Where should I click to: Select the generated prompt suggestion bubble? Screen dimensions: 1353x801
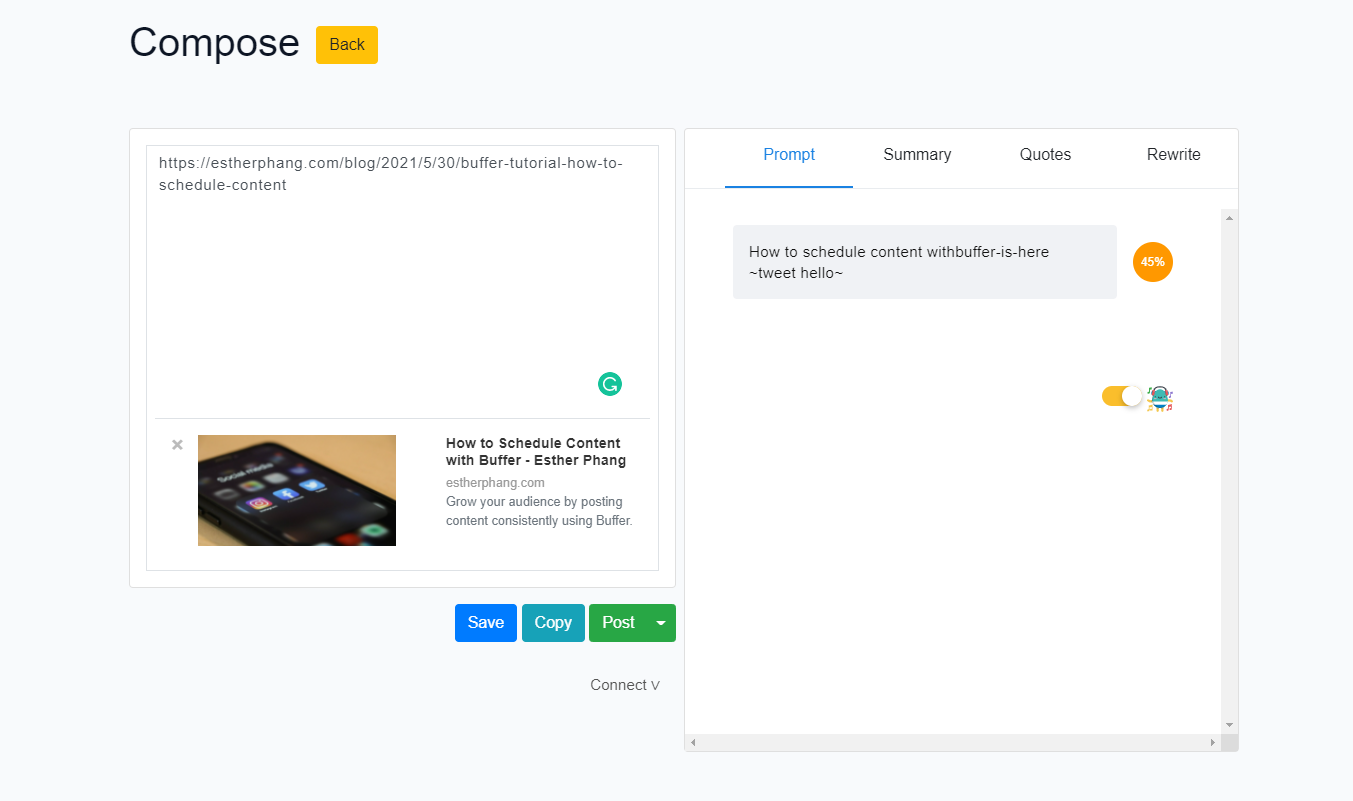[925, 262]
